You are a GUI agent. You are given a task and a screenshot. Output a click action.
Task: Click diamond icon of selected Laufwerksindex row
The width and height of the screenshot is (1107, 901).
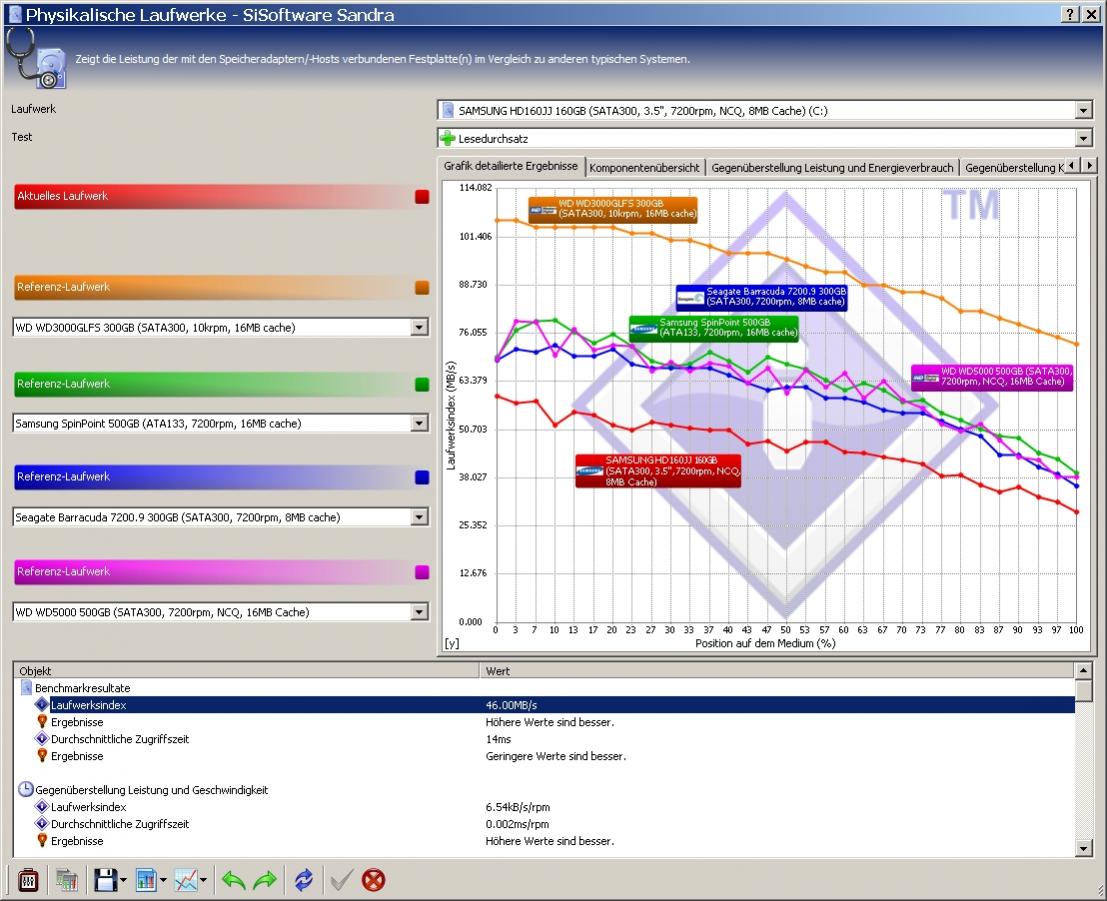click(x=42, y=705)
